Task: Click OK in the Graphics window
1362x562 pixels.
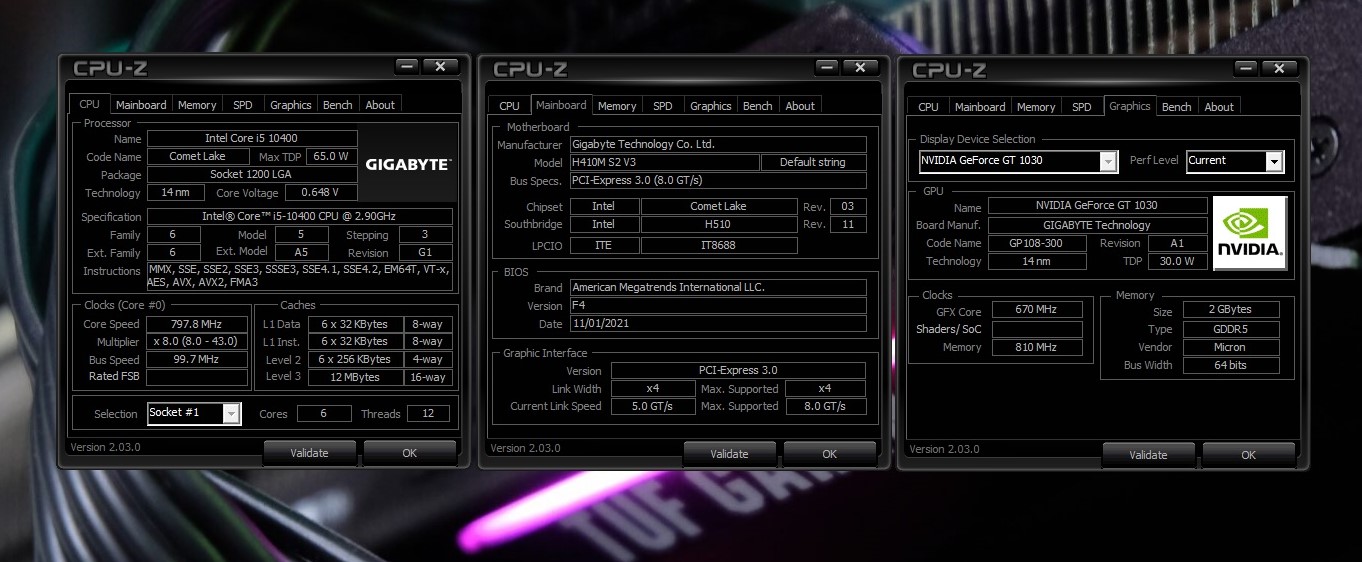Action: tap(1248, 455)
